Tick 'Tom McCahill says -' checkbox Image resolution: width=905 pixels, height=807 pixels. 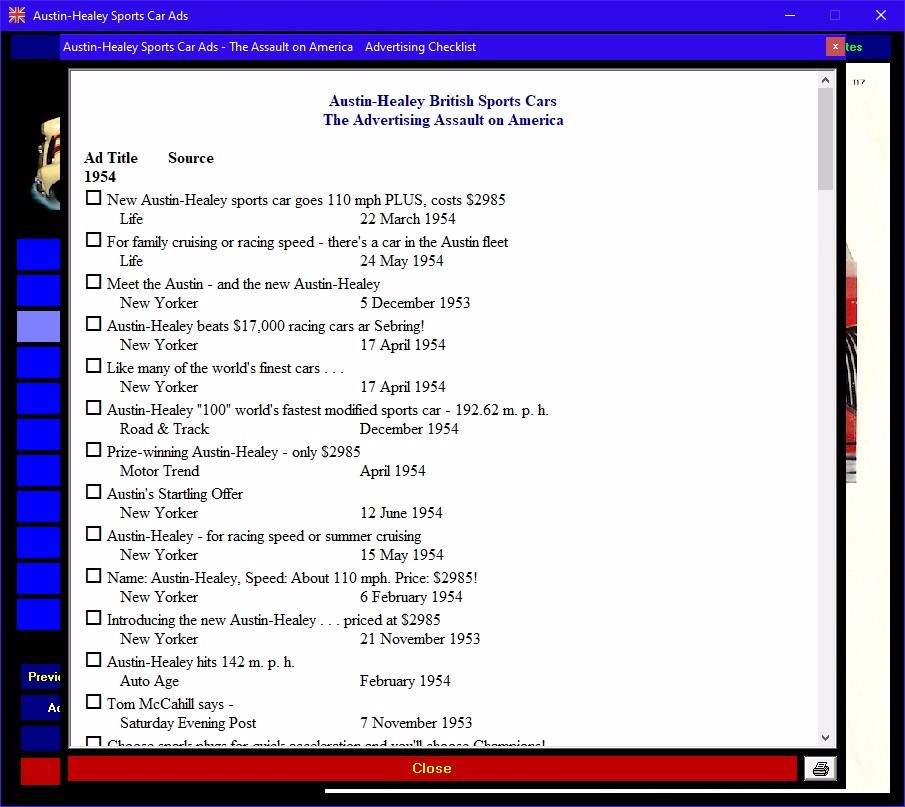tap(93, 702)
